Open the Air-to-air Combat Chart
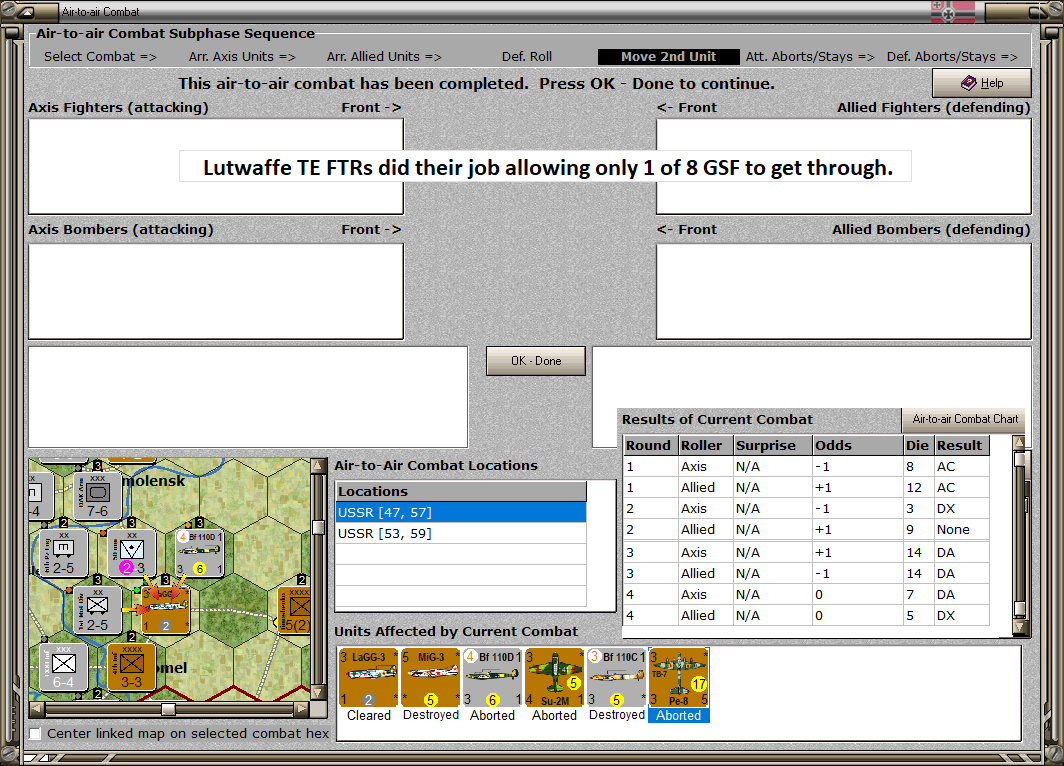Viewport: 1064px width, 766px height. click(965, 419)
